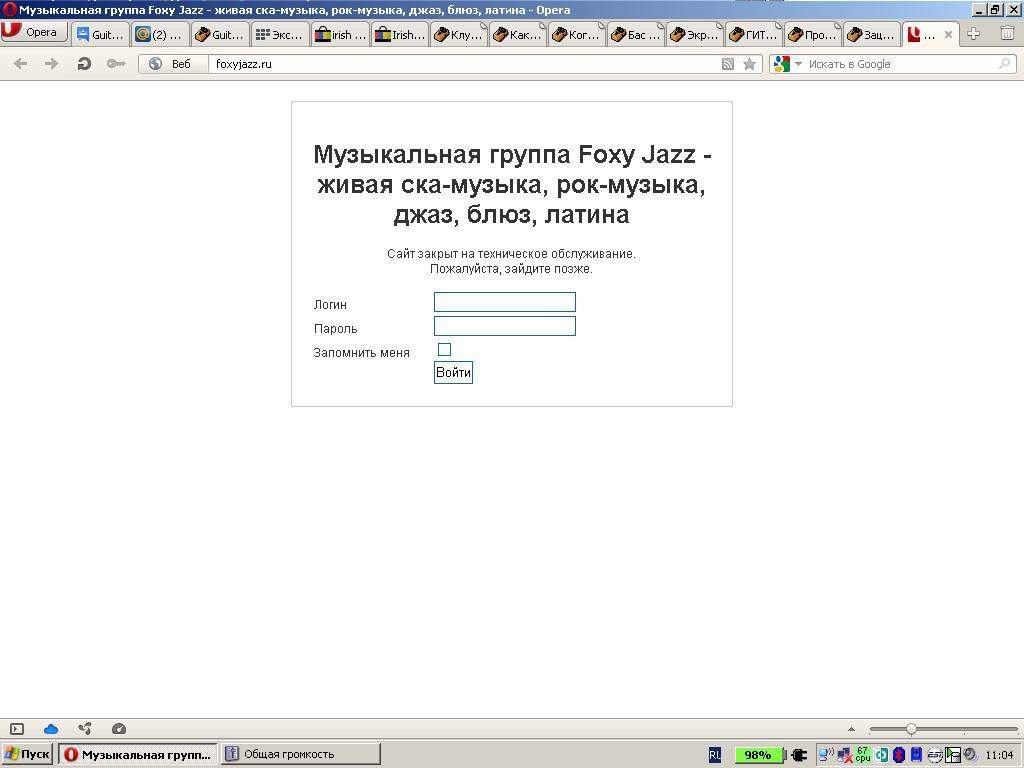Viewport: 1024px width, 768px height.
Task: Bookmark page with the star icon
Action: [749, 64]
